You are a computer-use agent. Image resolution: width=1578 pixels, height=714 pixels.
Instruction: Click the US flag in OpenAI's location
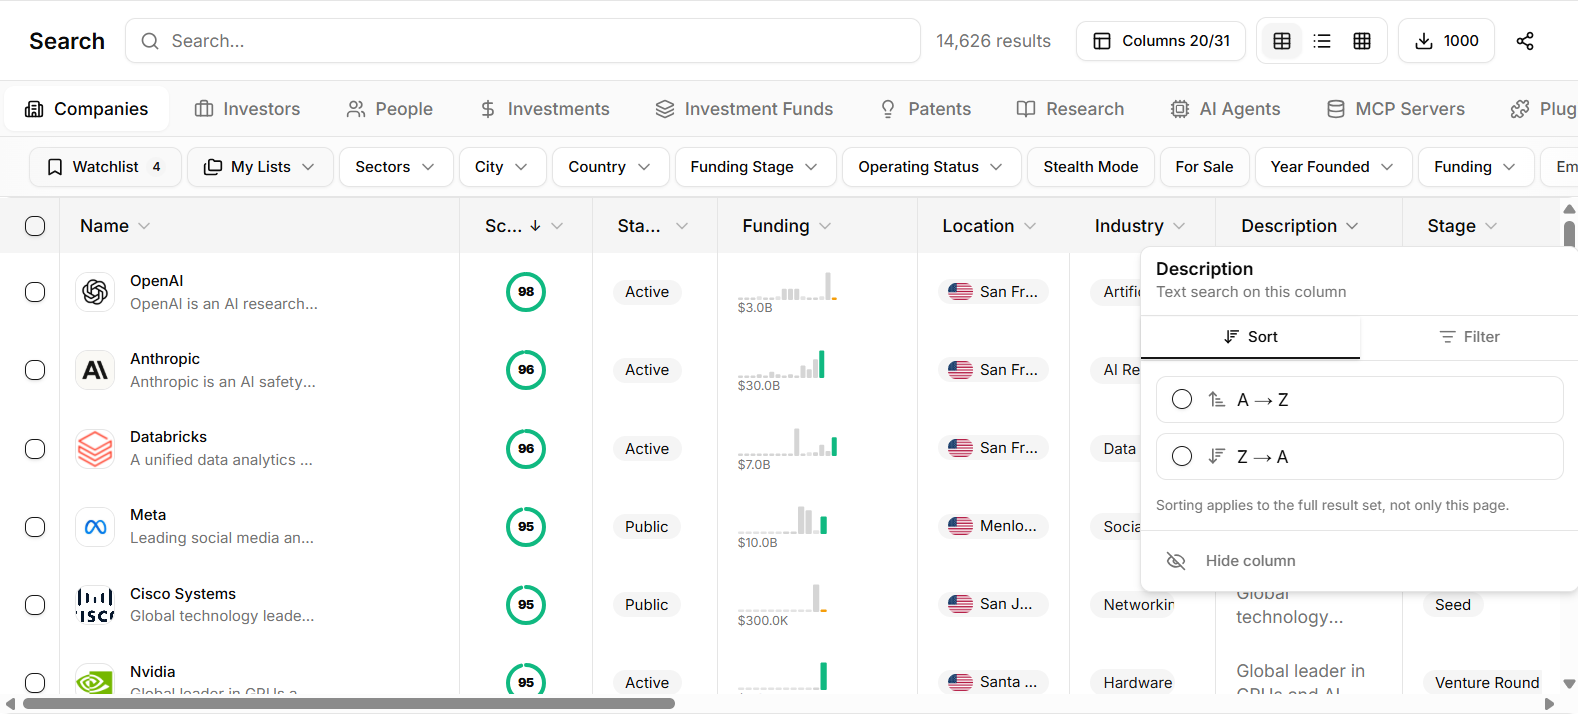click(960, 292)
